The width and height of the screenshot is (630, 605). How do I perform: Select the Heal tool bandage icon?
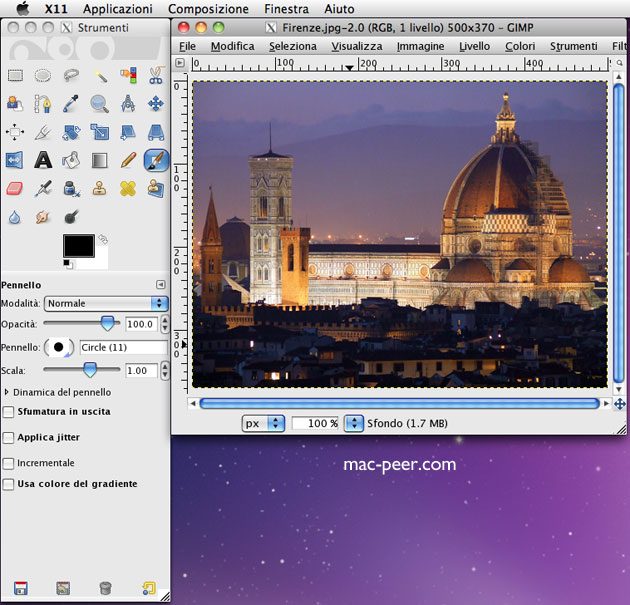point(128,188)
